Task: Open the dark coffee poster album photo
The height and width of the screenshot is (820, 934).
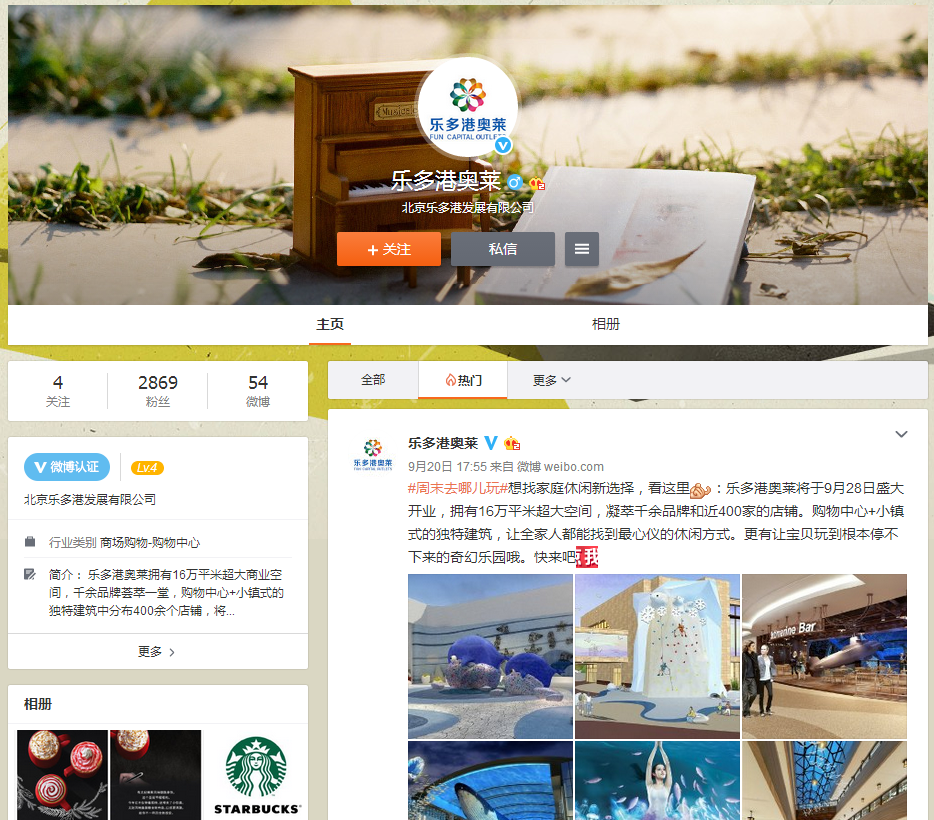Action: coord(156,775)
